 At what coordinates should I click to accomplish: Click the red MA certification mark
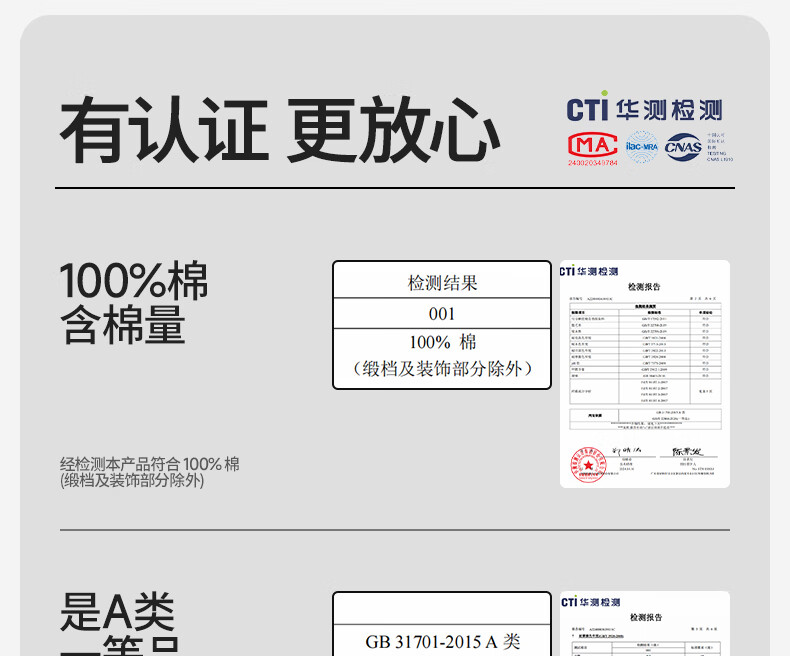click(592, 147)
